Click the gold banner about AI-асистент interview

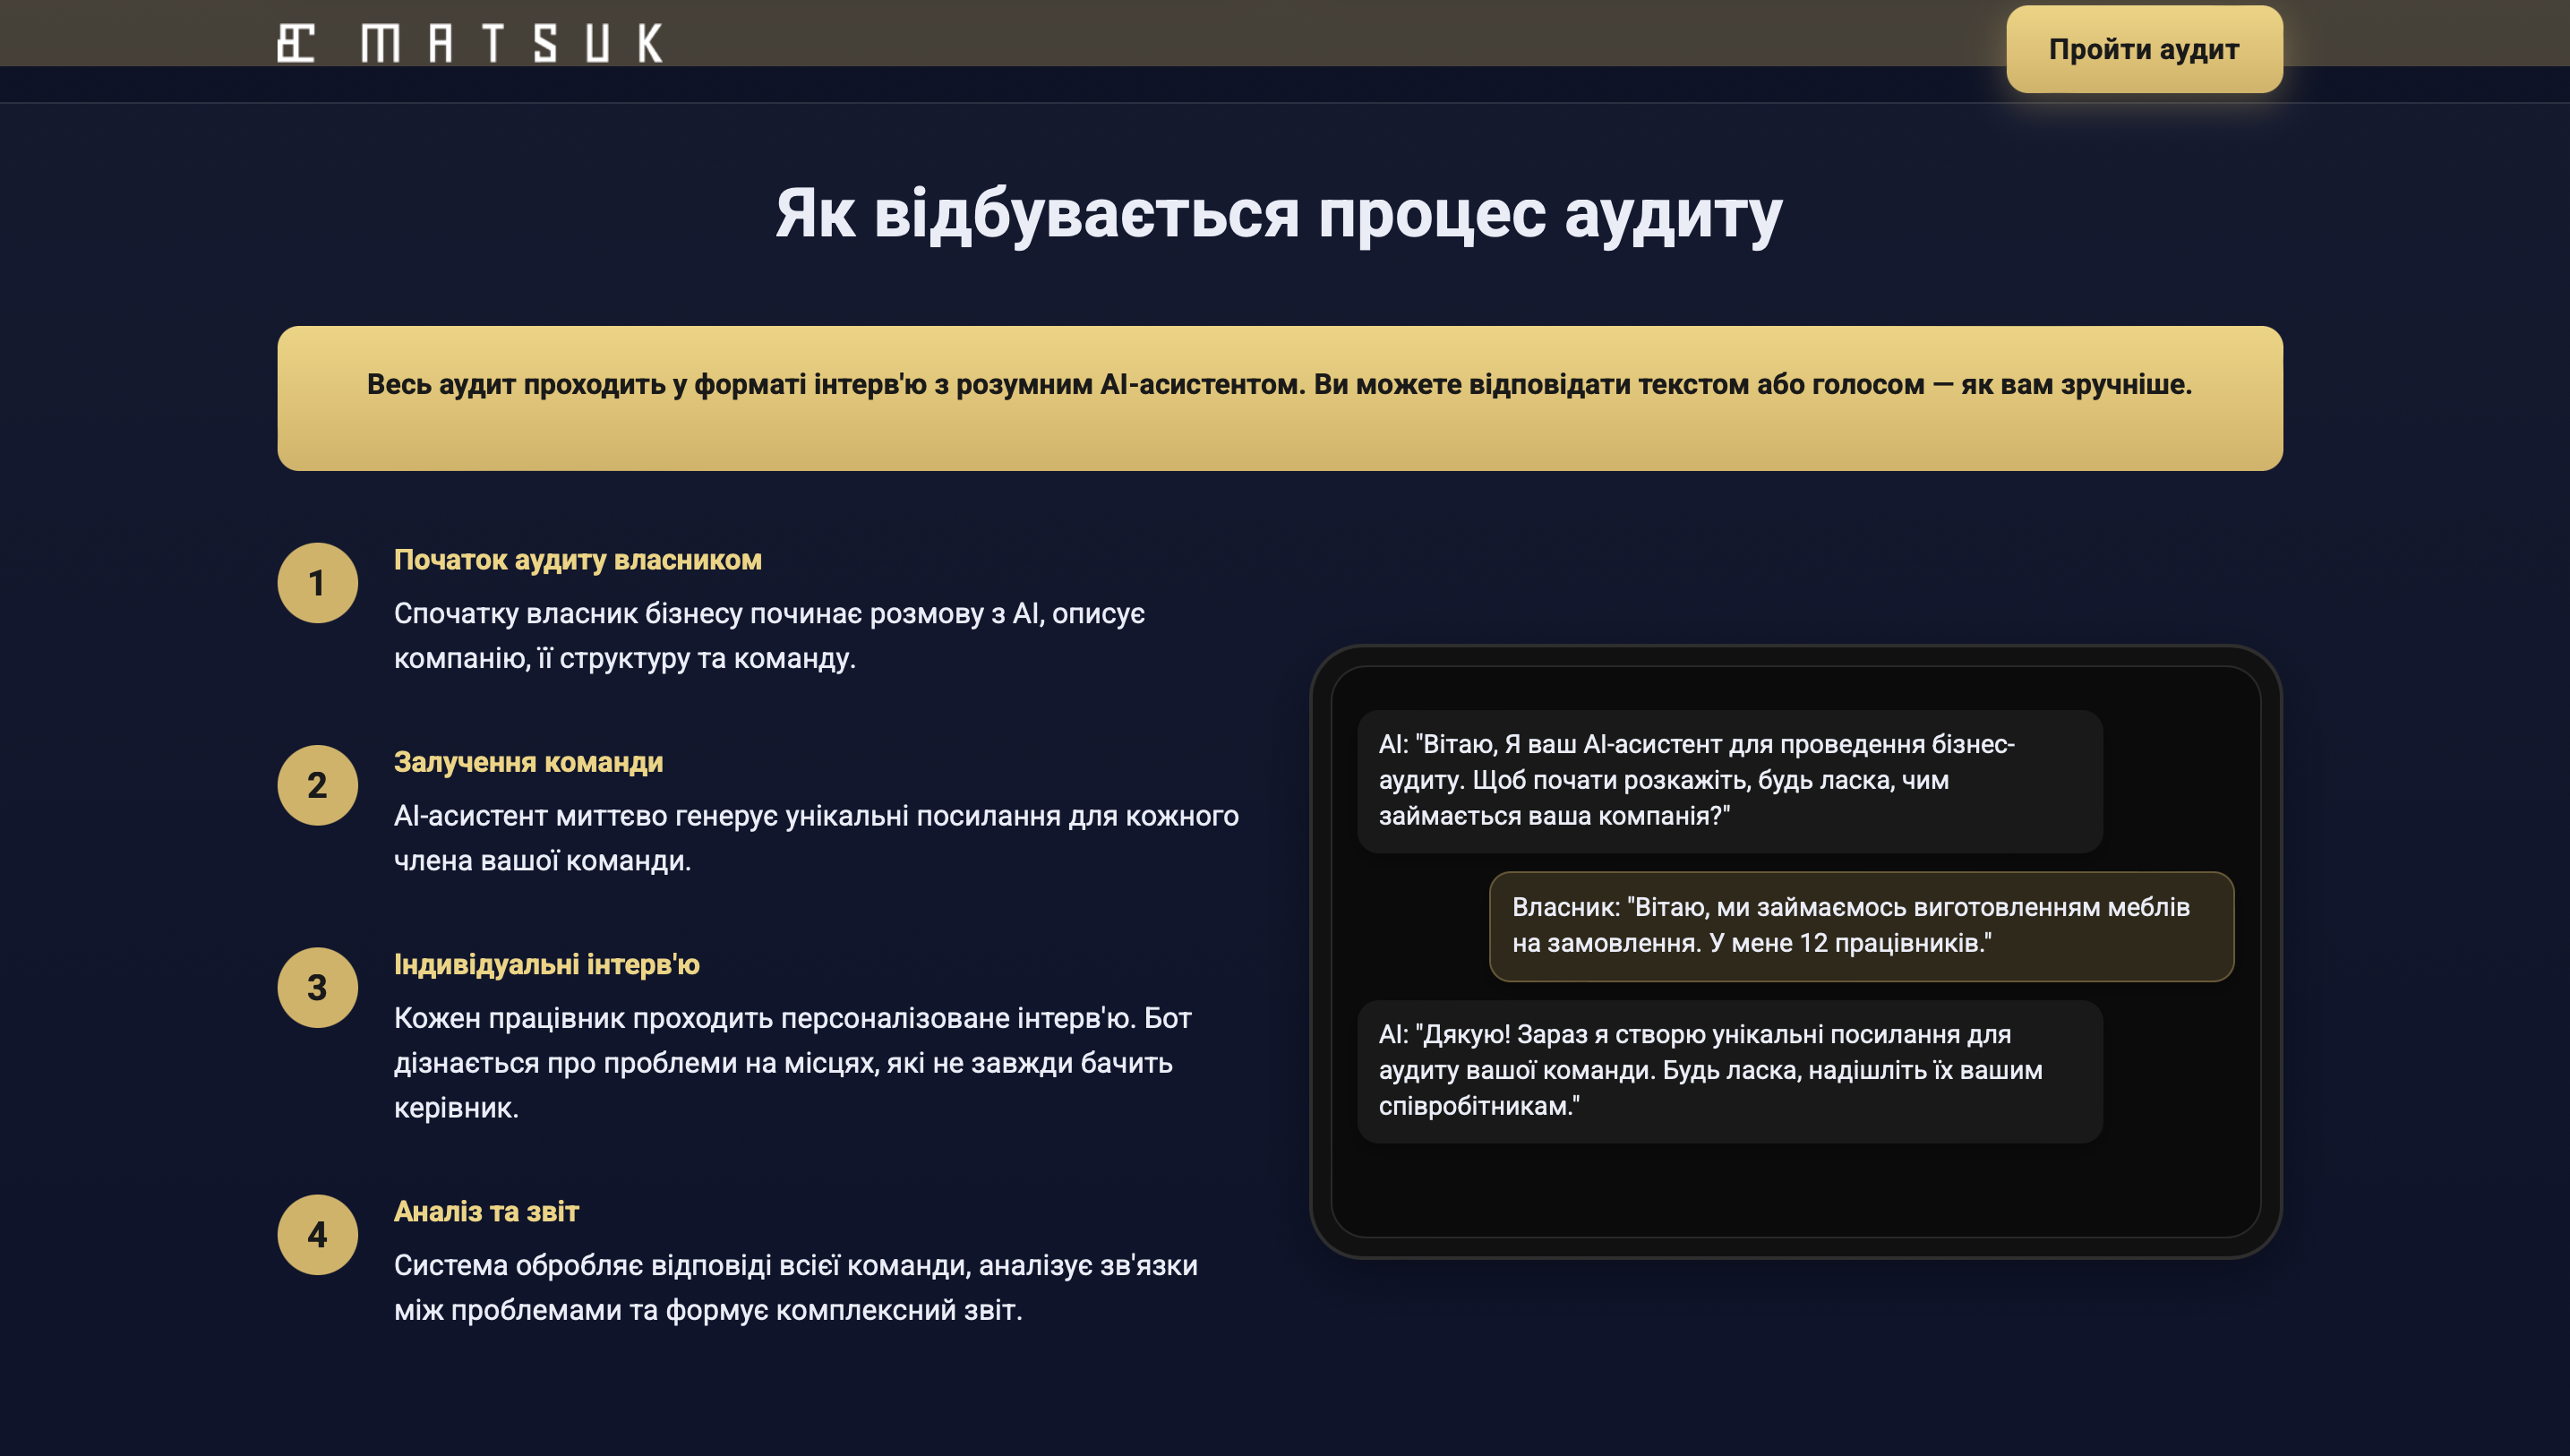[x=1280, y=398]
